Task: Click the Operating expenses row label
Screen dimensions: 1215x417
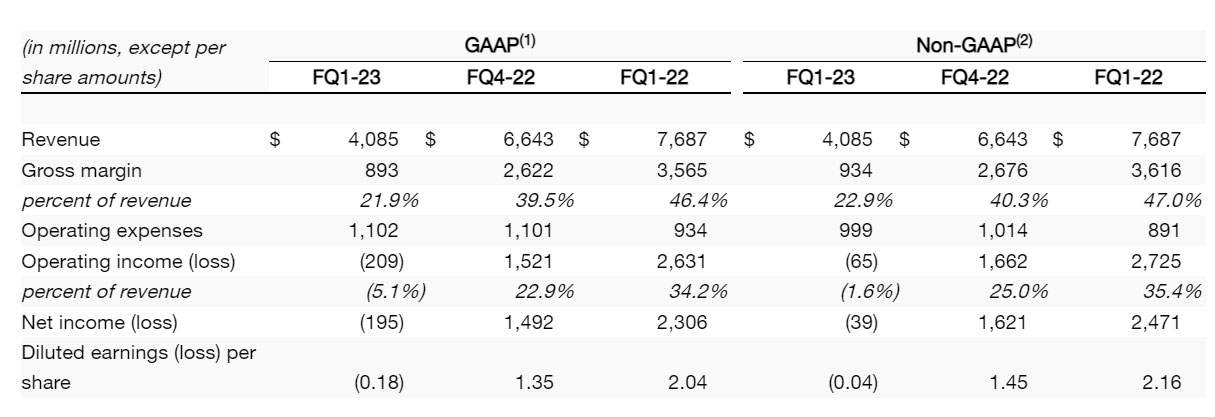Action: 111,231
